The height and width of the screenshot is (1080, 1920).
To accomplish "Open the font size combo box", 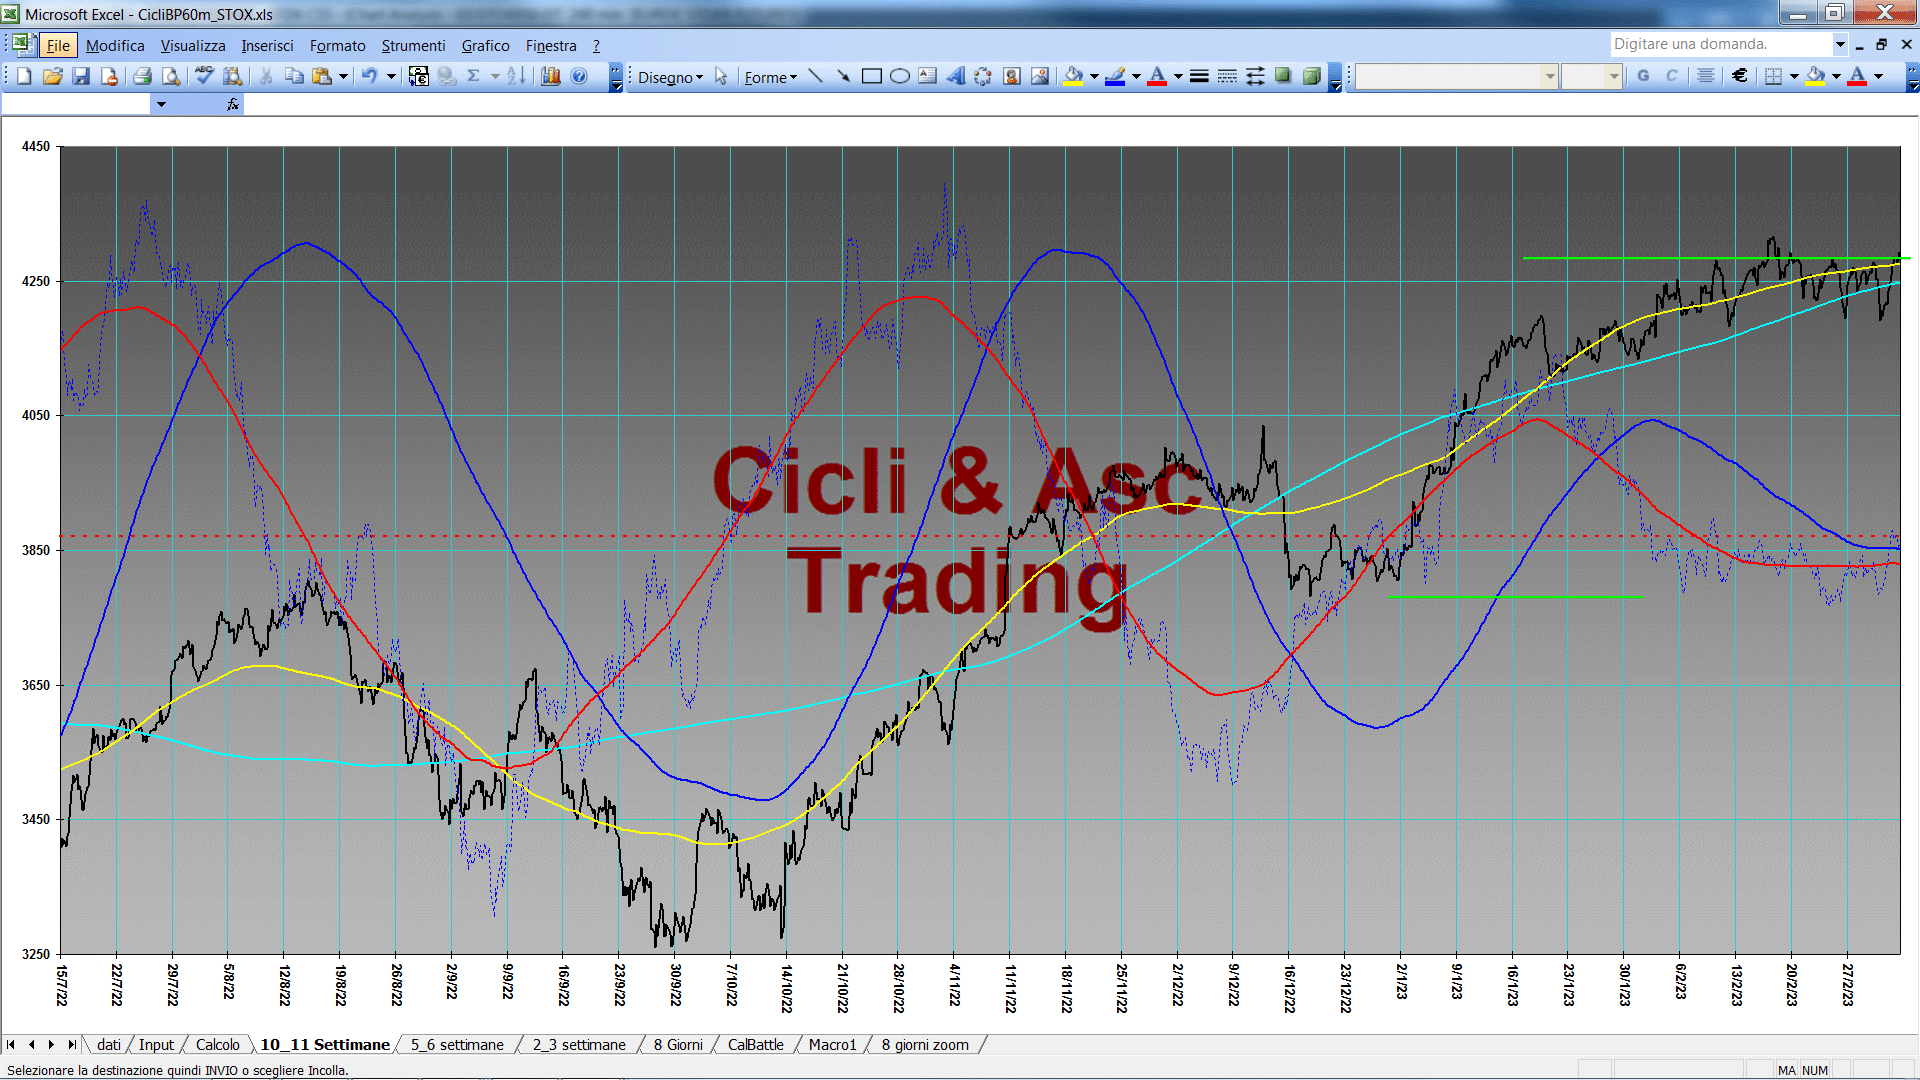I will (1591, 76).
